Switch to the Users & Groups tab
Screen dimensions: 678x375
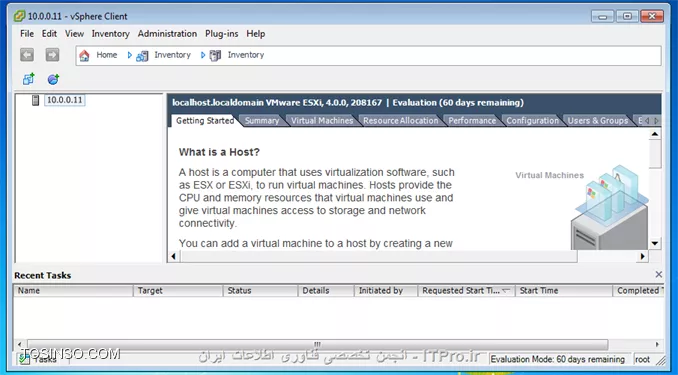tap(598, 121)
